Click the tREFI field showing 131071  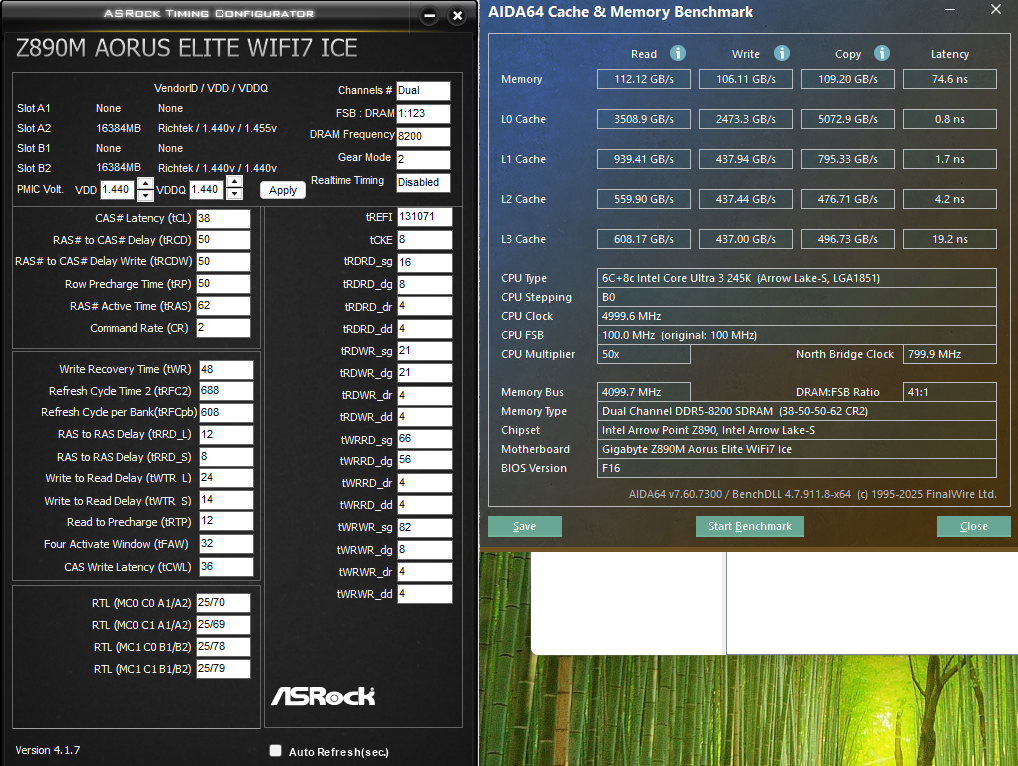point(425,217)
